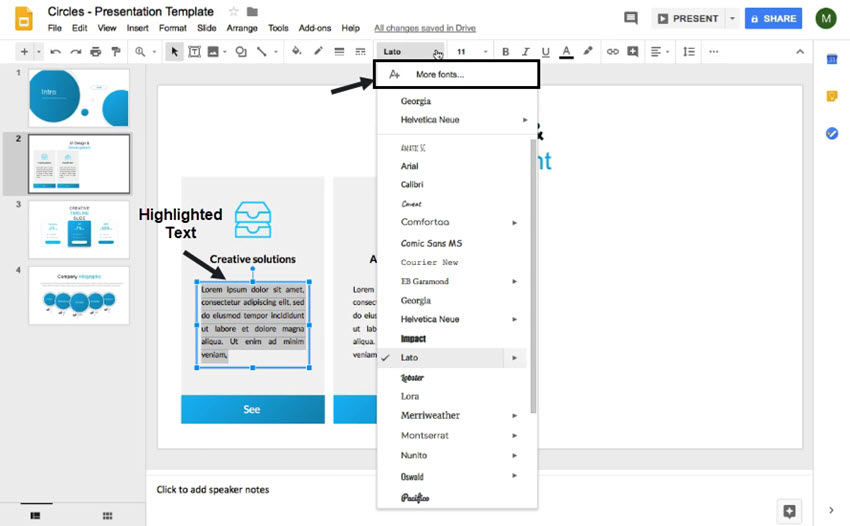
Task: Click the Google Slides home logo
Action: pos(23,18)
